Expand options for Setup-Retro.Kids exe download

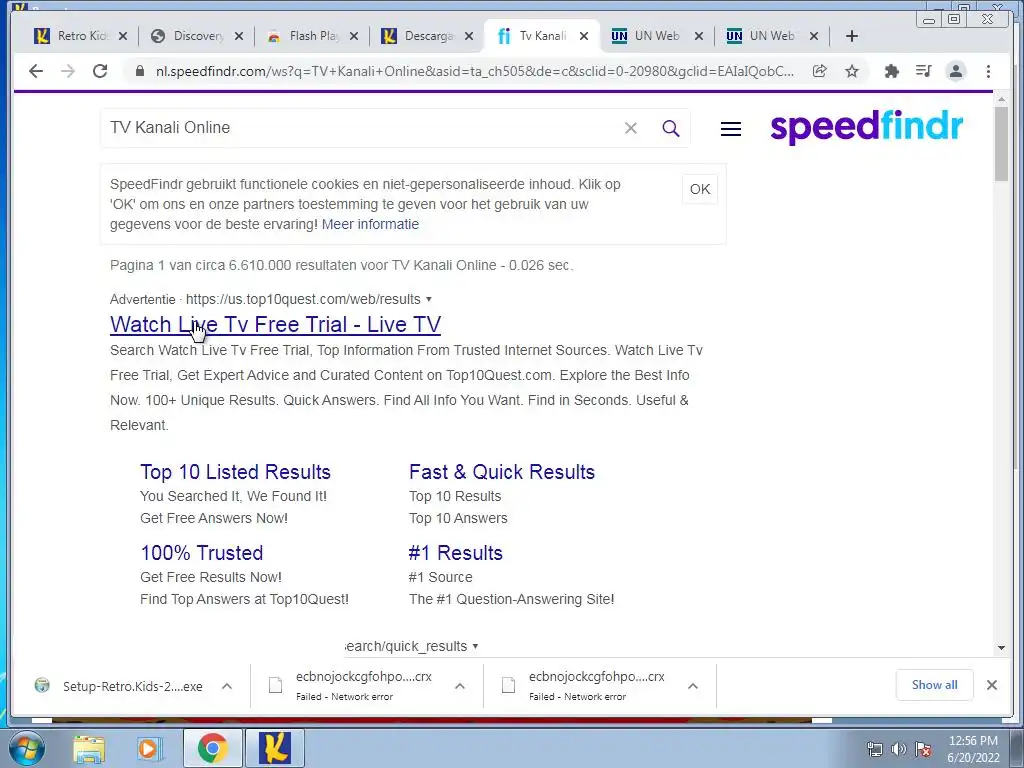(x=227, y=686)
